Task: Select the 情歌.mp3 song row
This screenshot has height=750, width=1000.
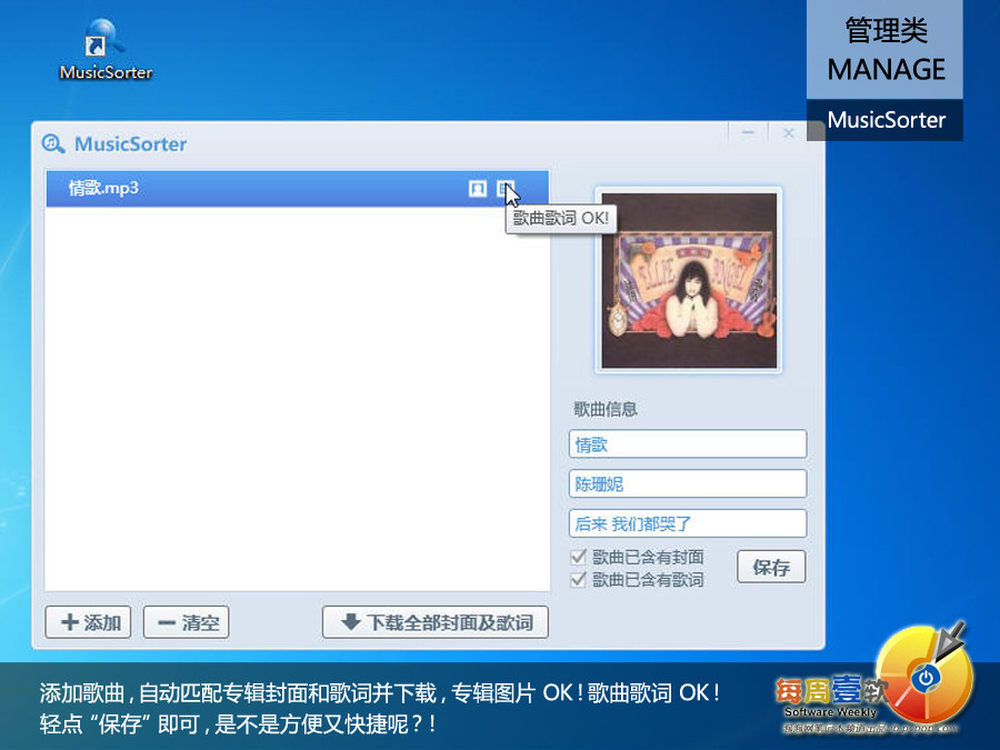Action: click(x=297, y=188)
